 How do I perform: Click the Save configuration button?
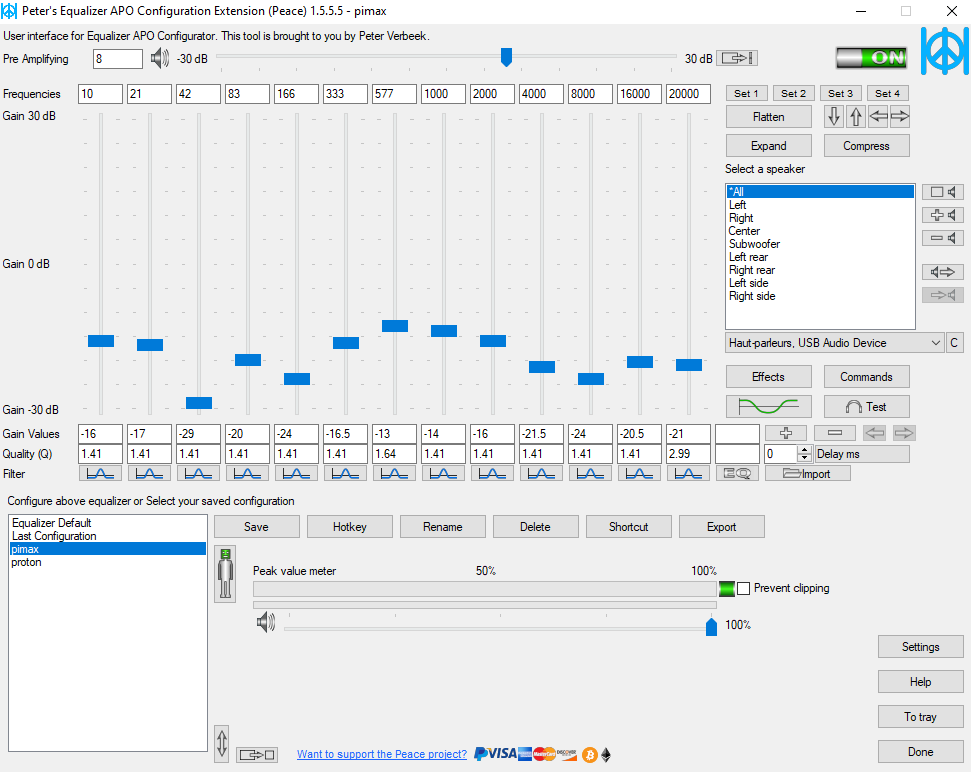256,527
